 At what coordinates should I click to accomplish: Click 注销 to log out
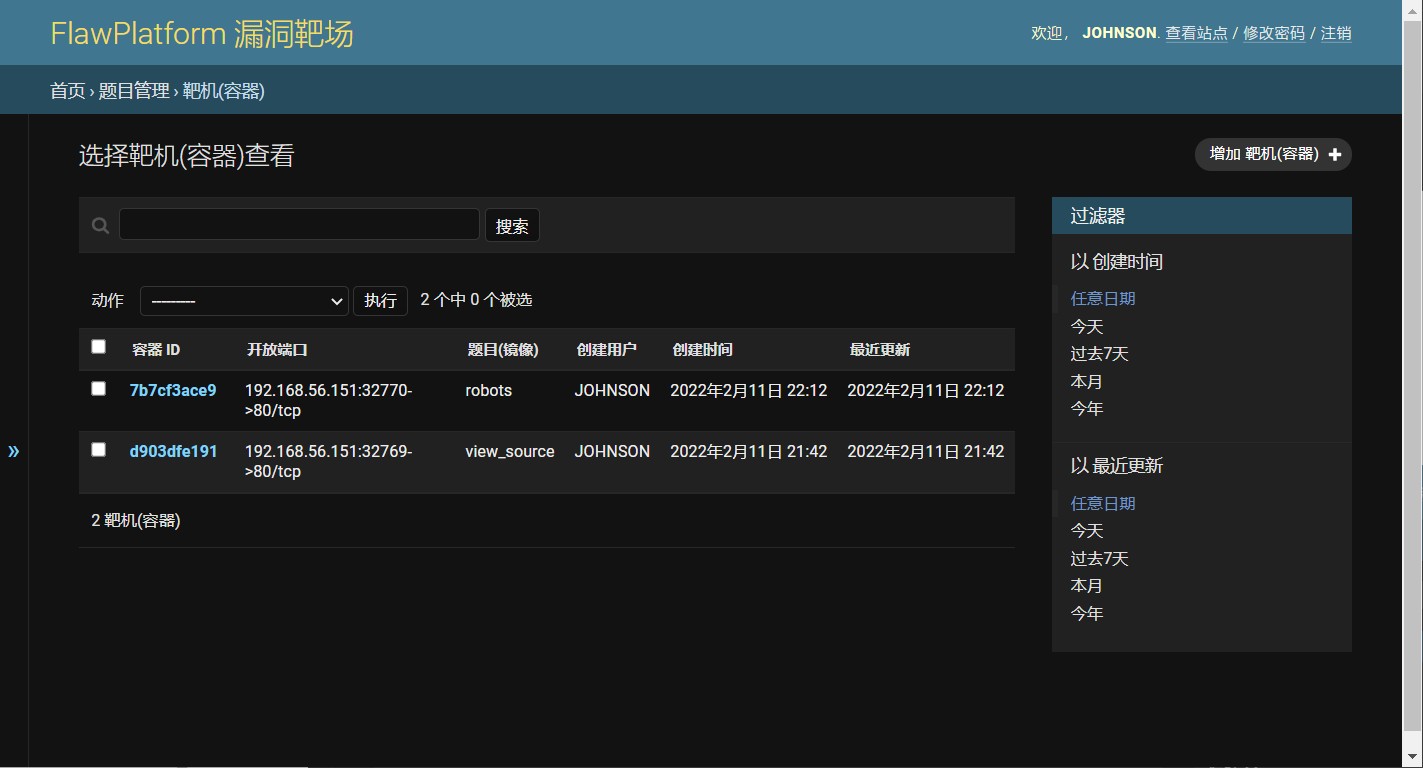click(x=1336, y=33)
